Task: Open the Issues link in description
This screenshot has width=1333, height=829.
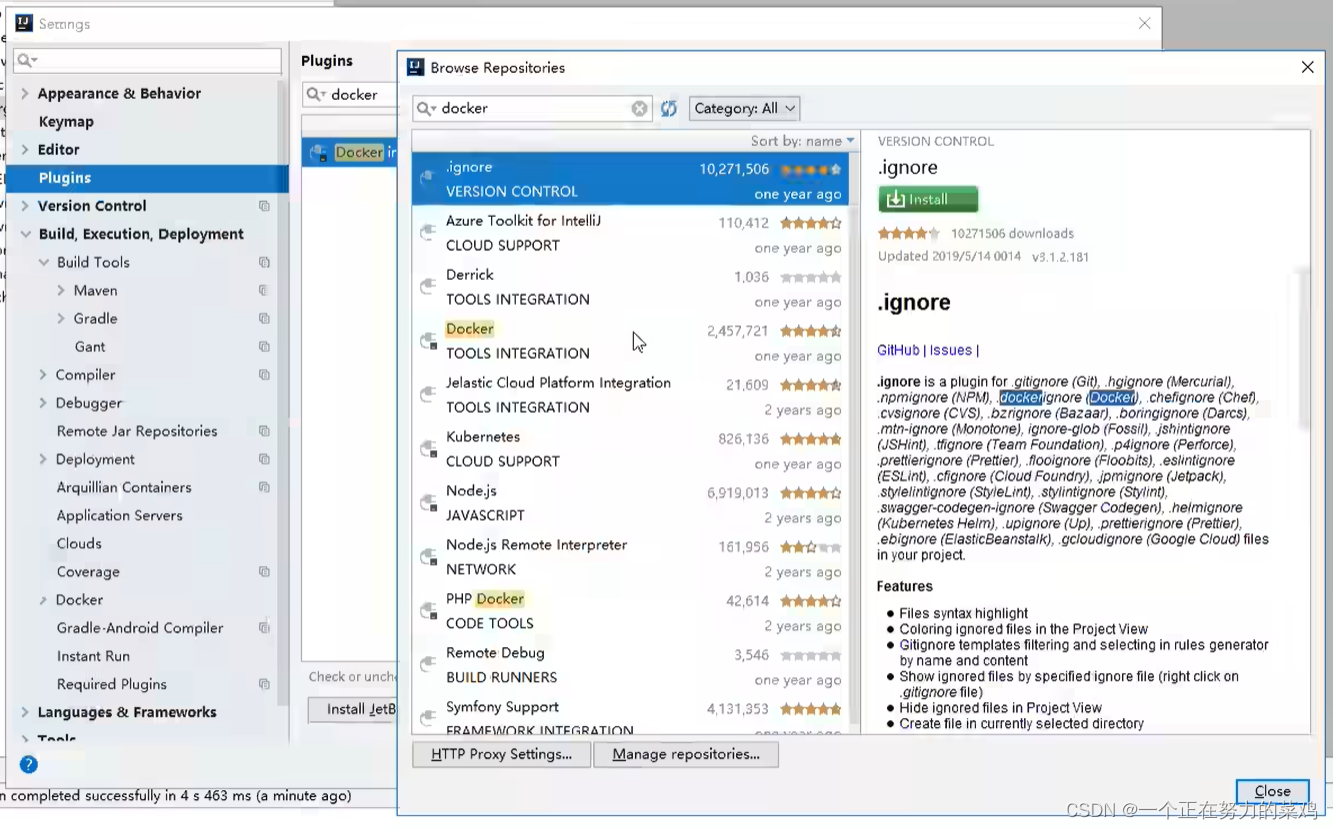Action: click(x=951, y=350)
